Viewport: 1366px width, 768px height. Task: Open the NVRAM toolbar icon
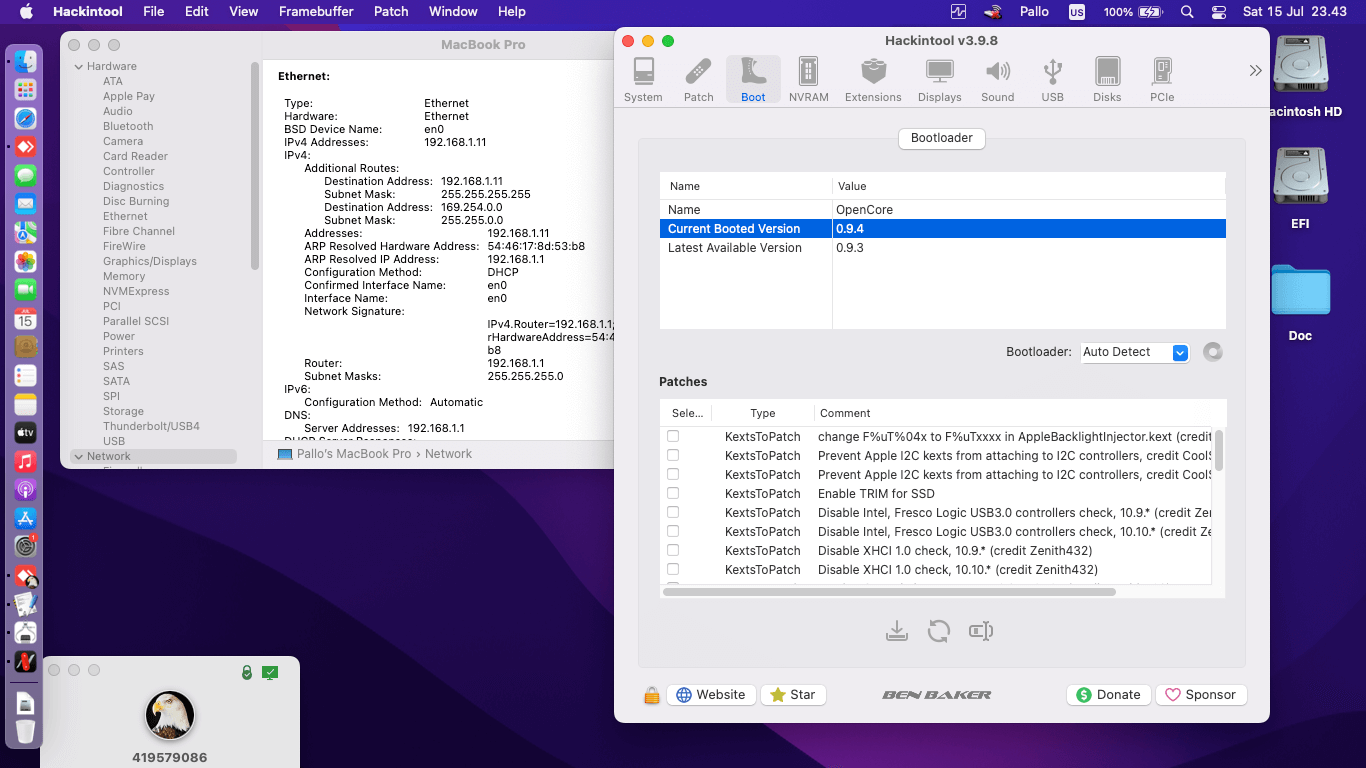[x=808, y=80]
